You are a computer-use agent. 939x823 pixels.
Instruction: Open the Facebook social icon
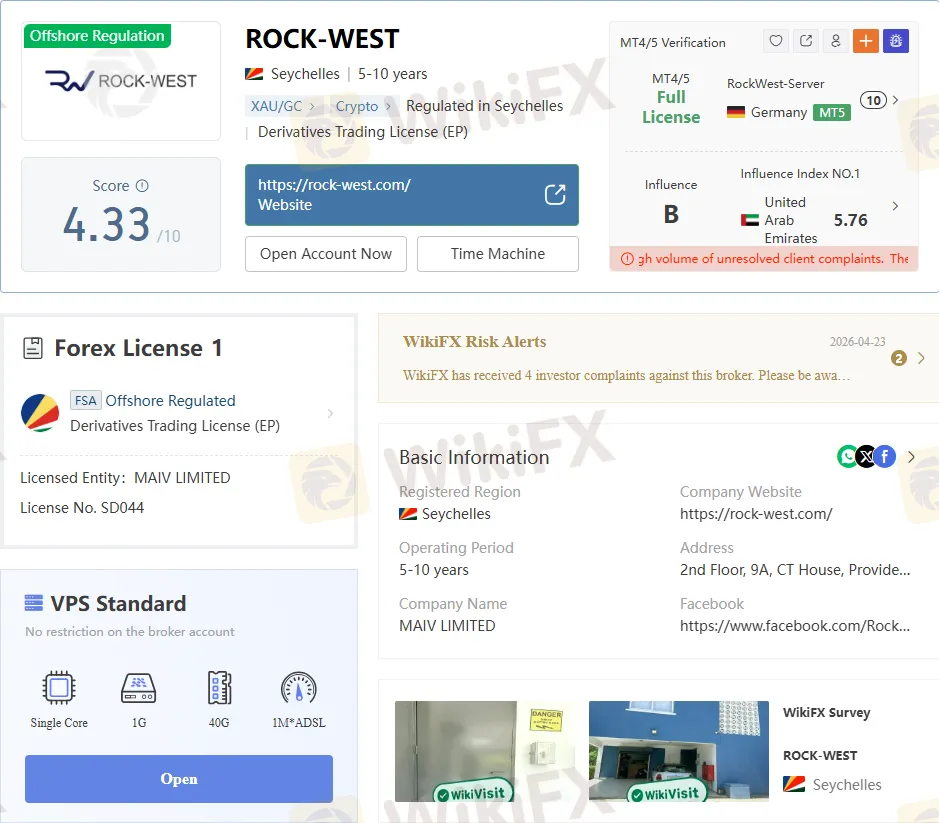pyautogui.click(x=884, y=457)
